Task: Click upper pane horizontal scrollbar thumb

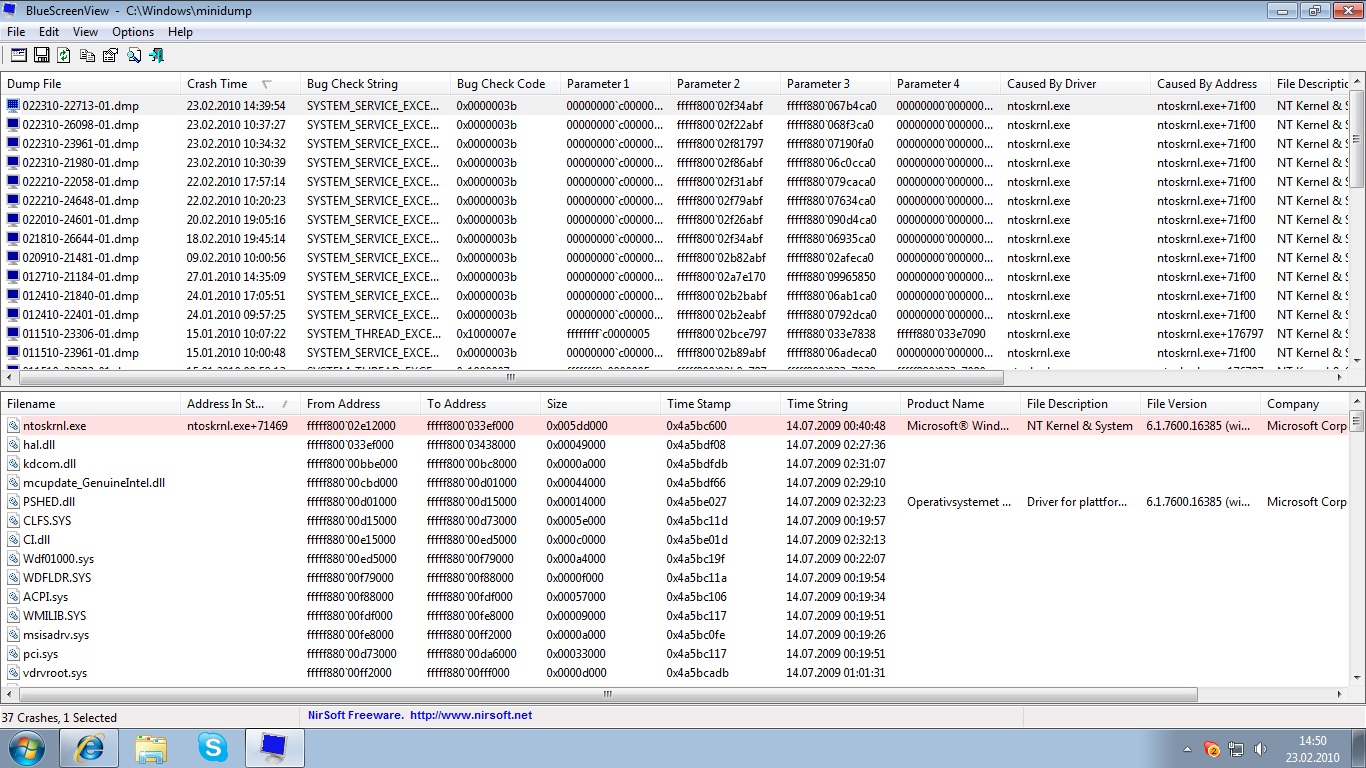Action: pyautogui.click(x=510, y=378)
